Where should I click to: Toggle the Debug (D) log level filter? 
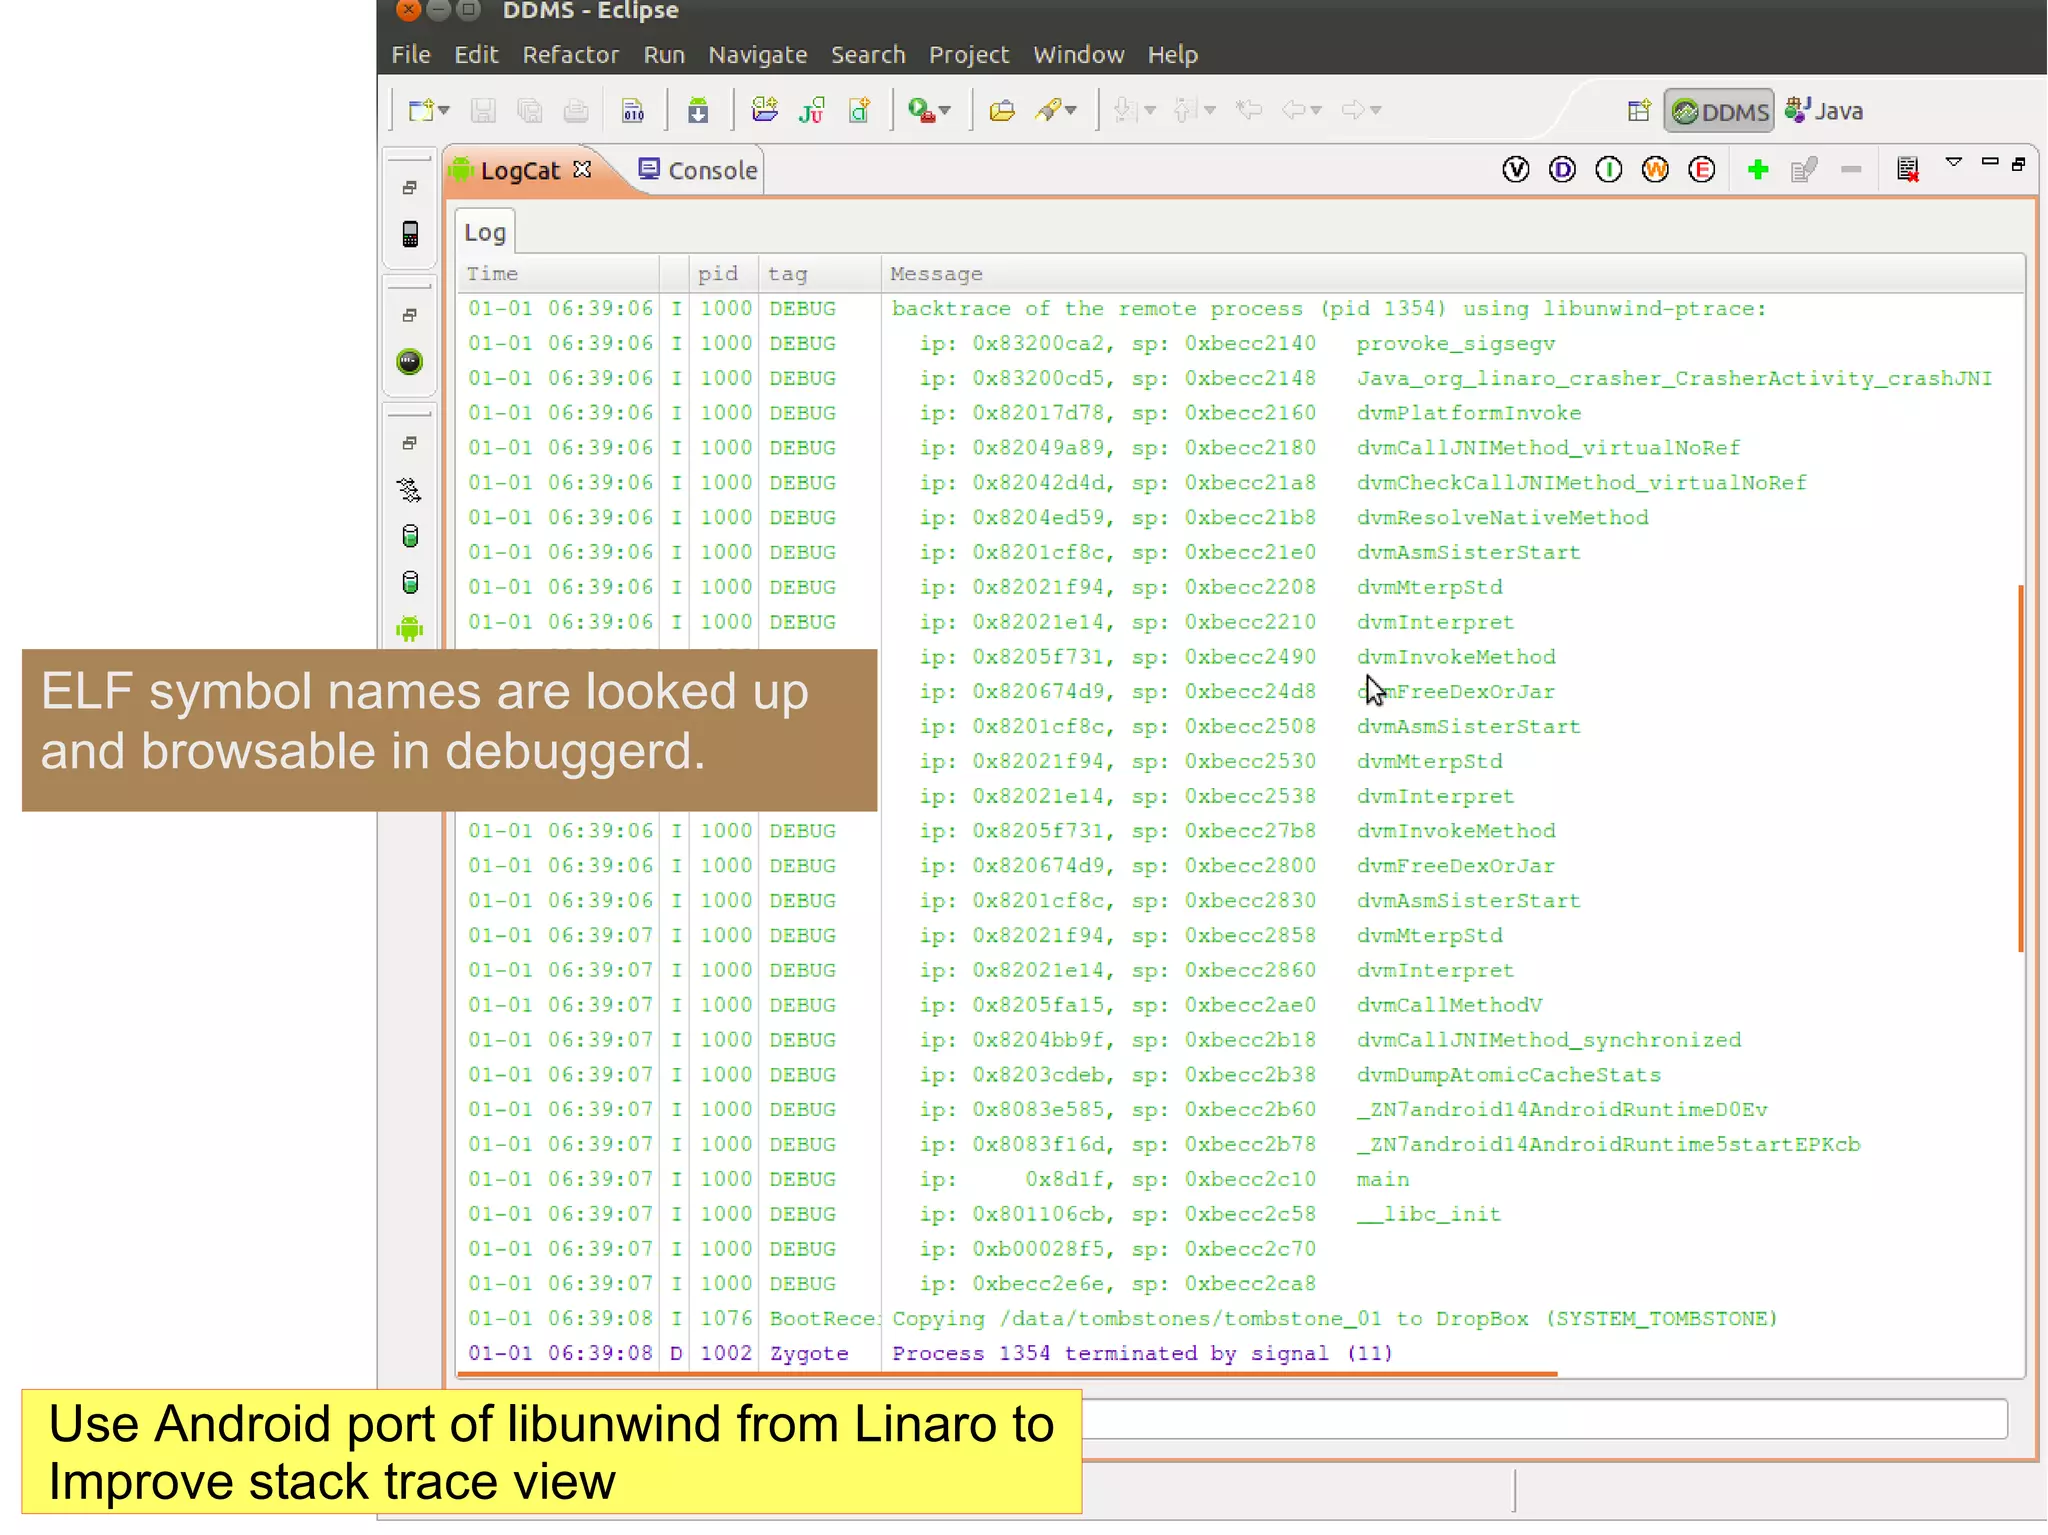click(1562, 170)
